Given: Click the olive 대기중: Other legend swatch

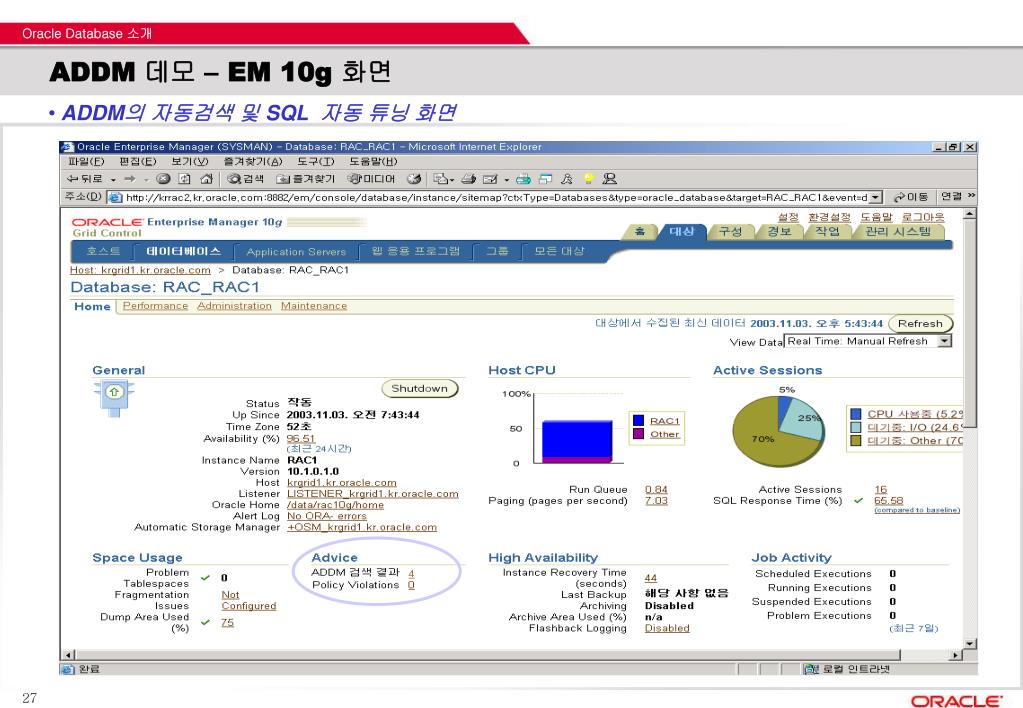Looking at the screenshot, I should click(855, 440).
